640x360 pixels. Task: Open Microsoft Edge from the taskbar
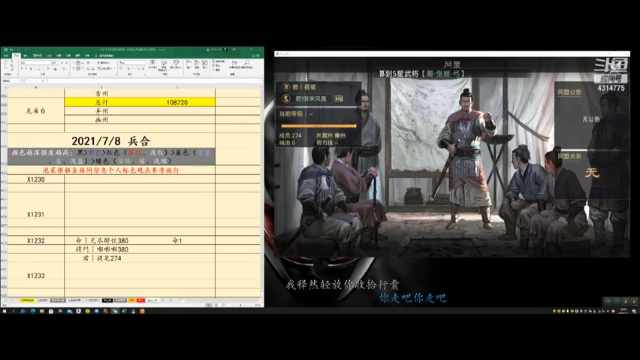33,311
